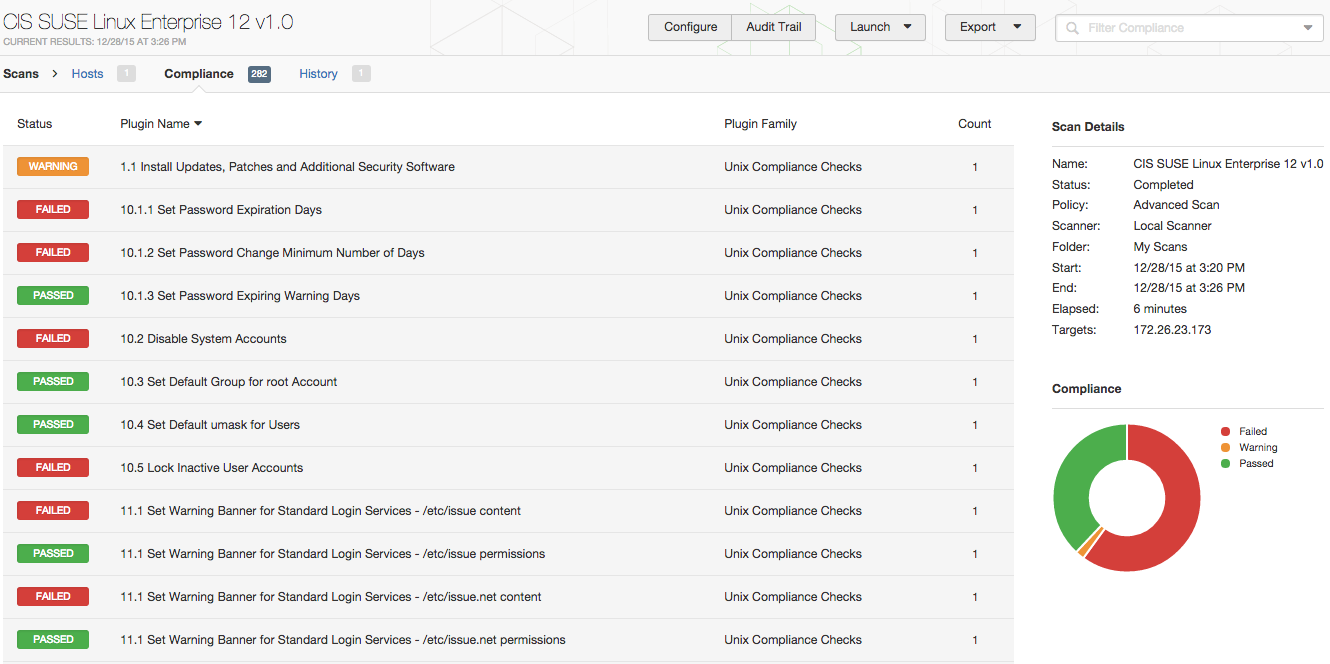The image size is (1330, 664).
Task: Click FAILED badge for /etc/issue.net content
Action: point(53,597)
